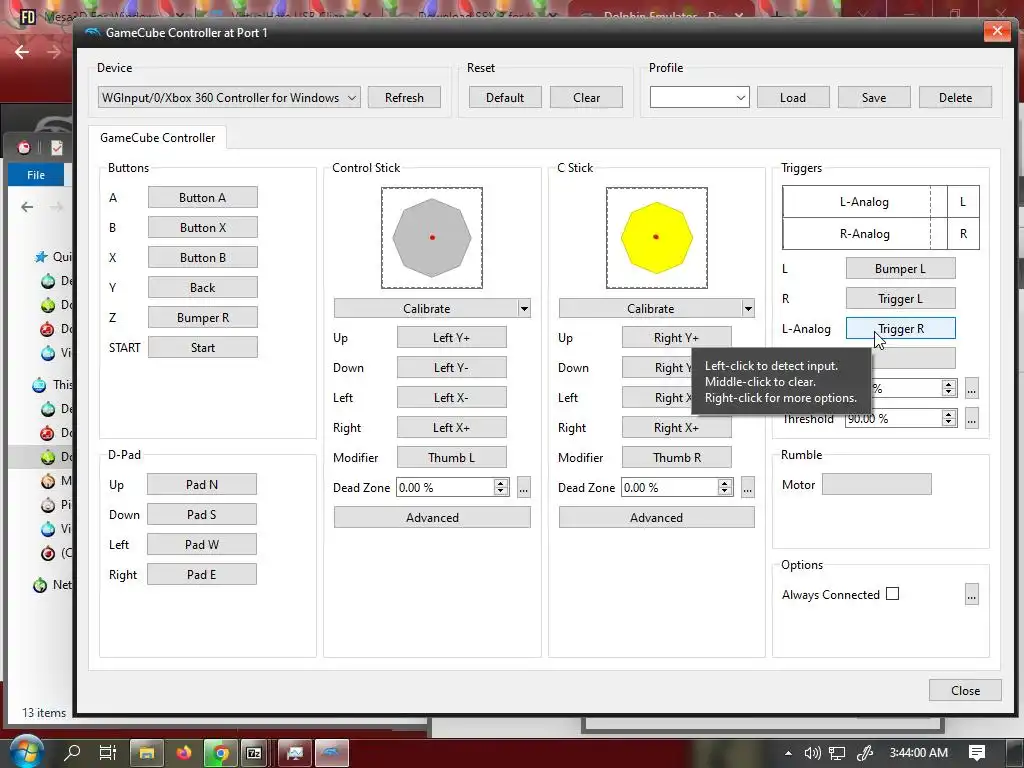Screen dimensions: 1024x768
Task: Open 7-Zip taskbar icon
Action: [254, 753]
